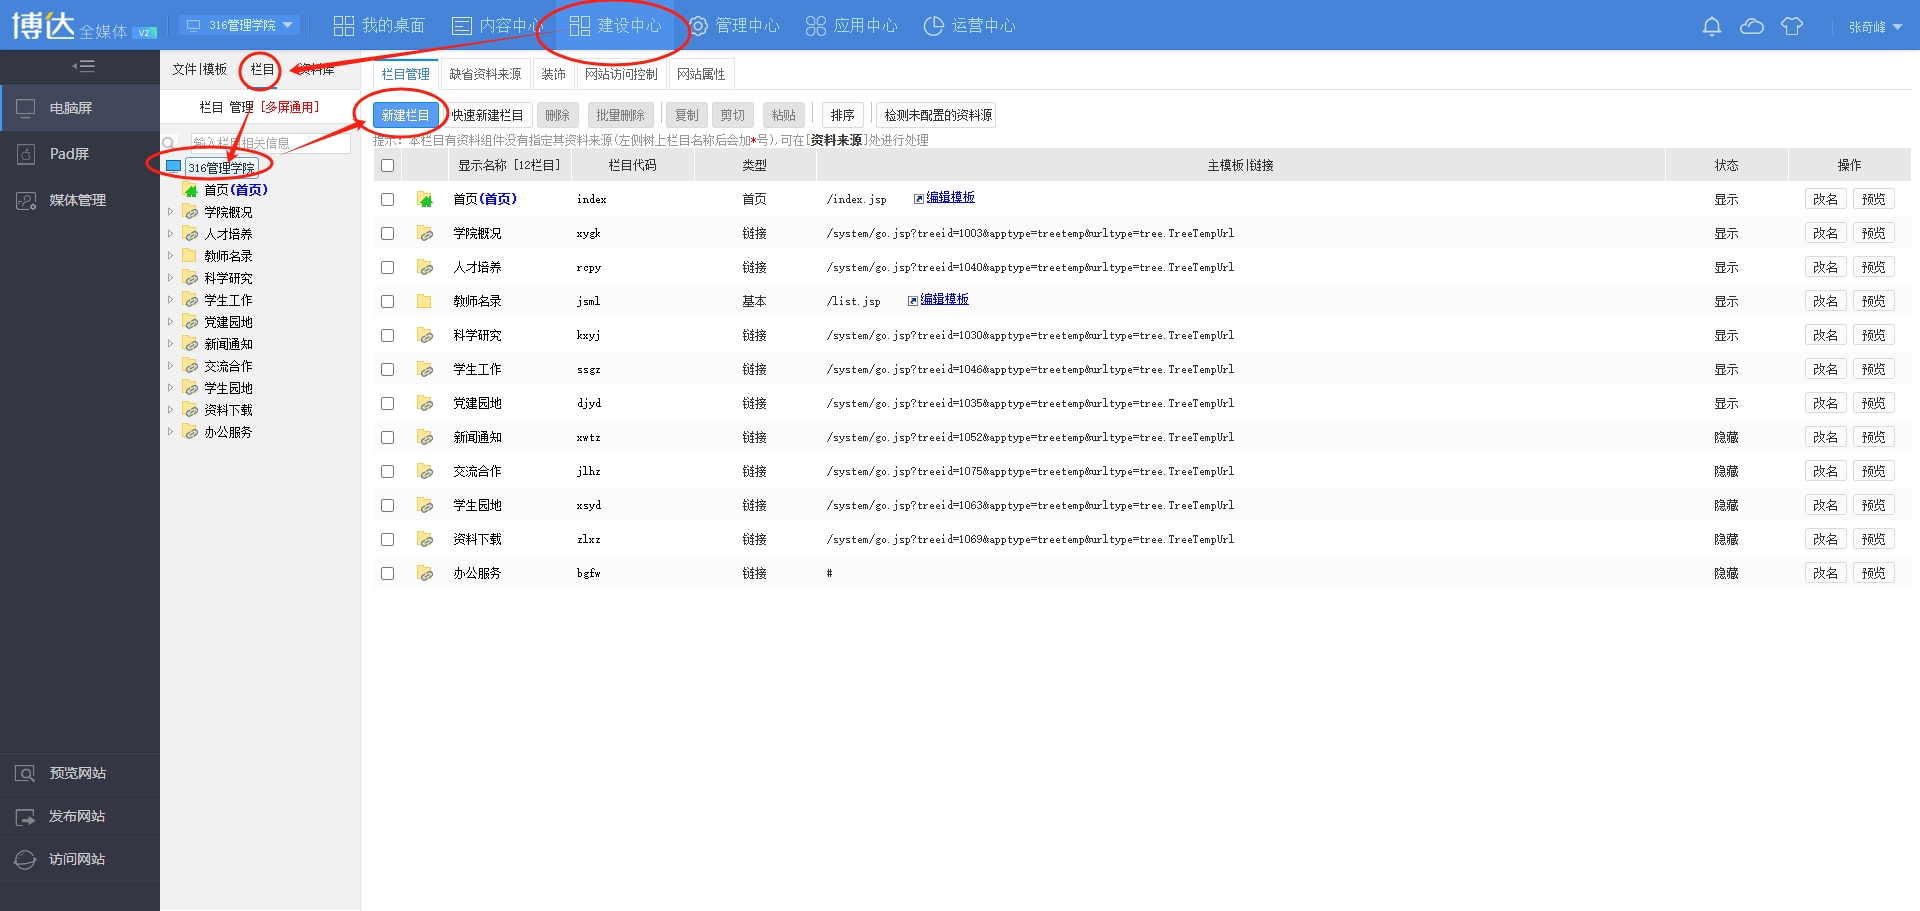The width and height of the screenshot is (1920, 911).
Task: Open the 张奇峰 user dropdown
Action: click(x=1875, y=27)
